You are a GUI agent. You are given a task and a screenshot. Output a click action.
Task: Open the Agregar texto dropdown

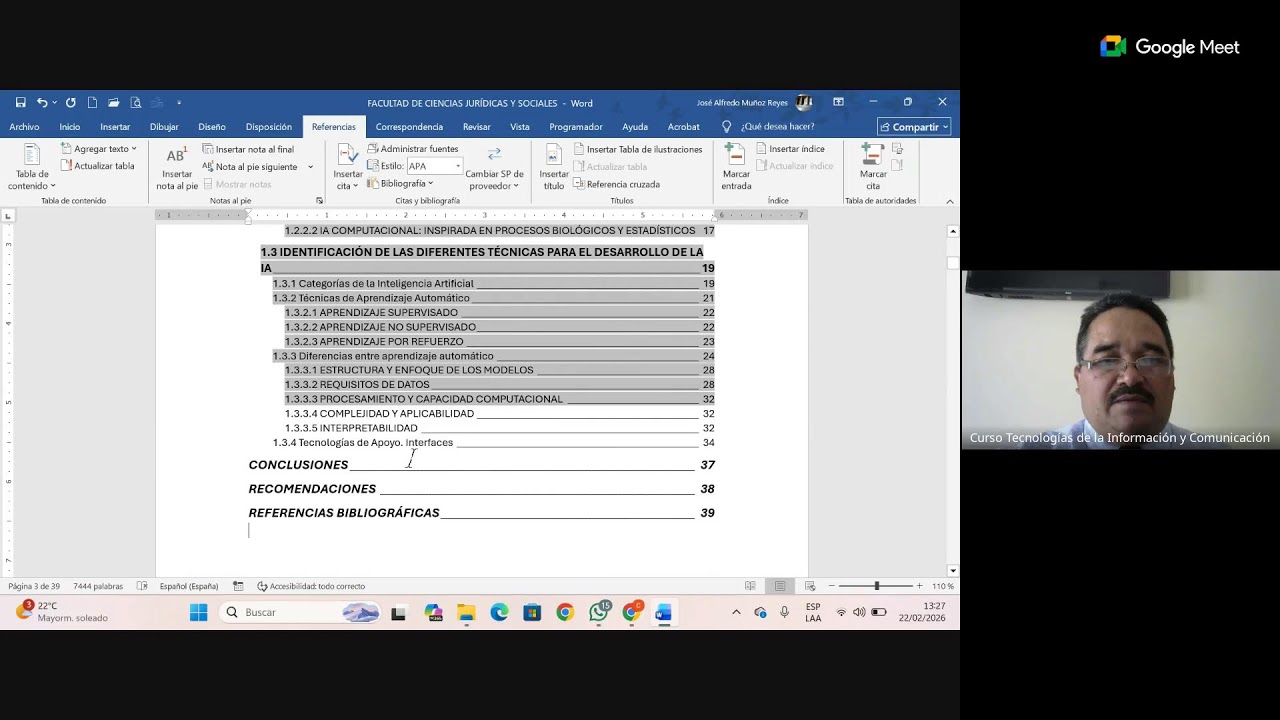[x=99, y=149]
